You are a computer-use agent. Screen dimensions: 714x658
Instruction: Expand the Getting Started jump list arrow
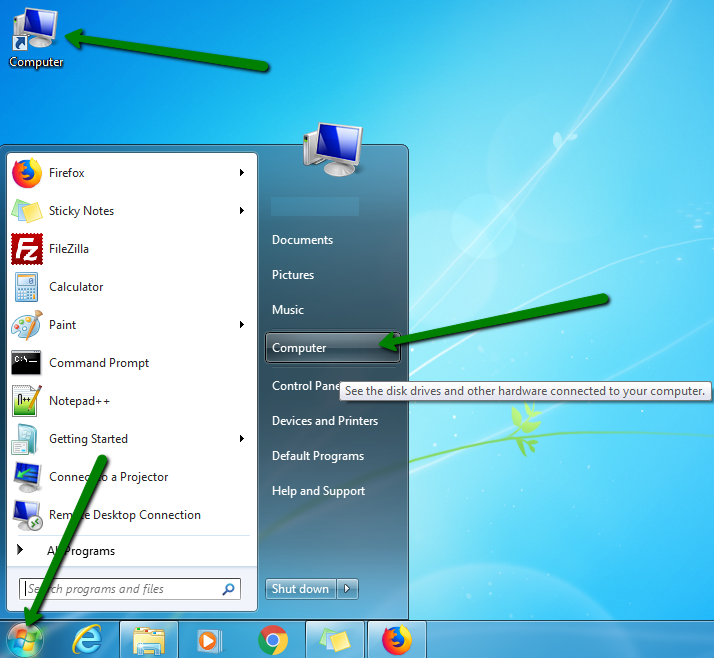[242, 439]
